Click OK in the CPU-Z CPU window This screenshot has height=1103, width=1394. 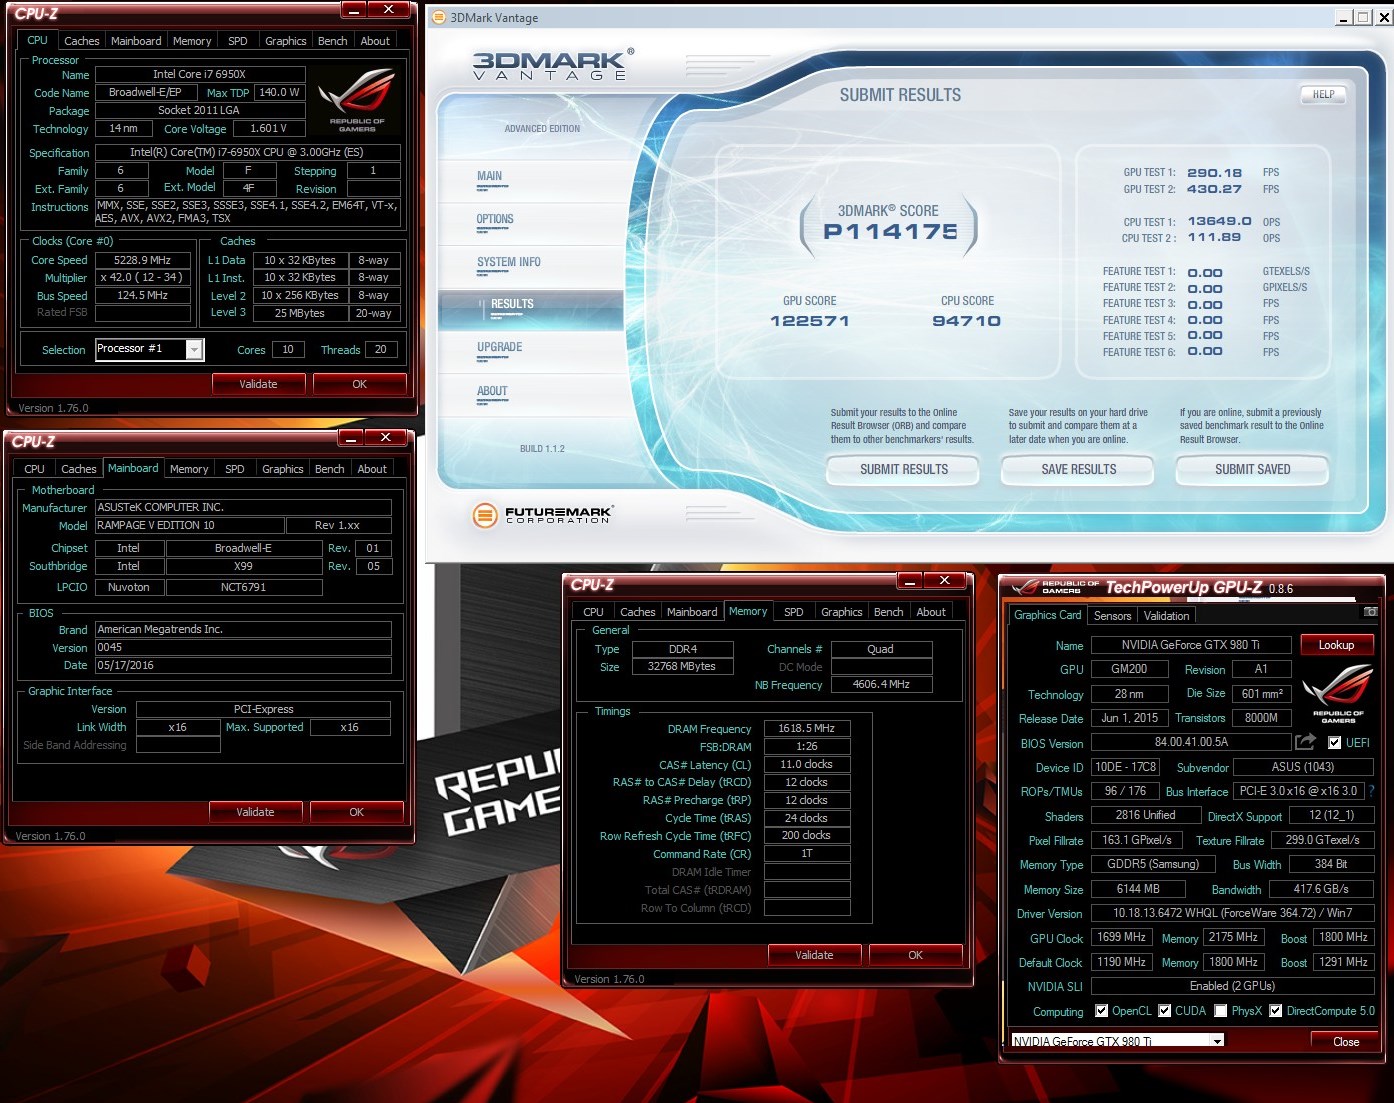[360, 384]
